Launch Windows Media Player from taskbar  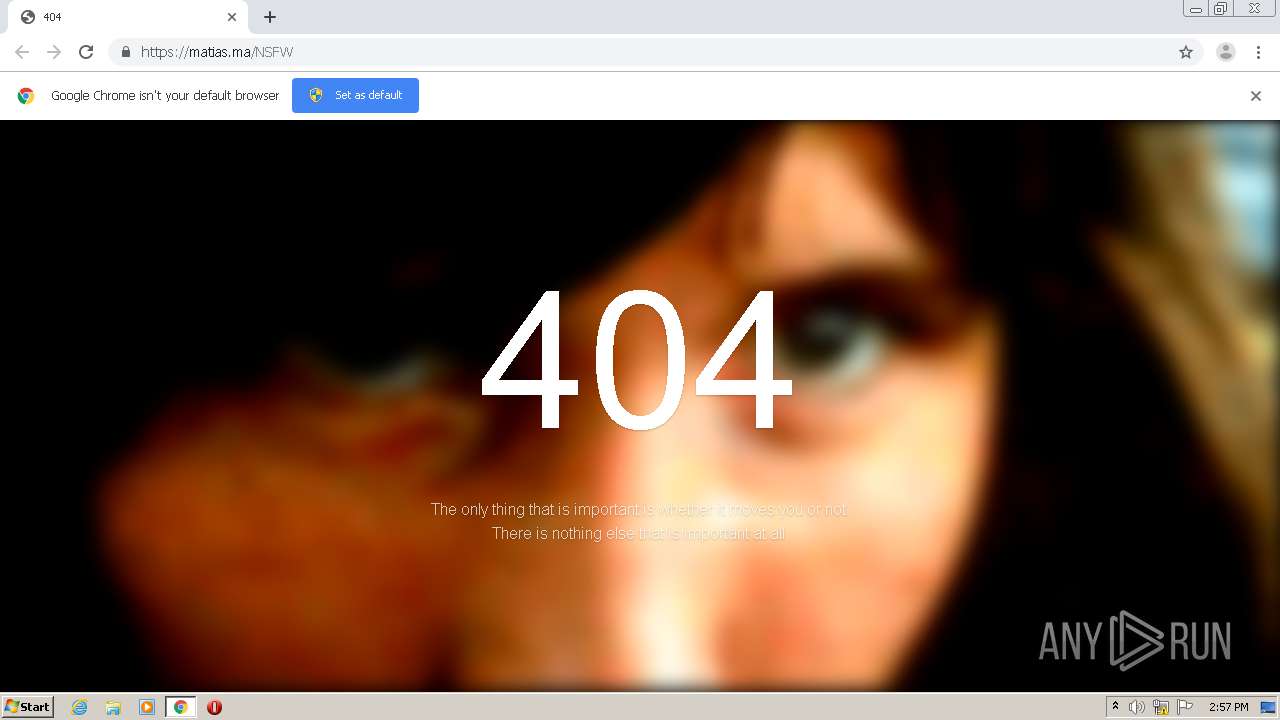[147, 707]
